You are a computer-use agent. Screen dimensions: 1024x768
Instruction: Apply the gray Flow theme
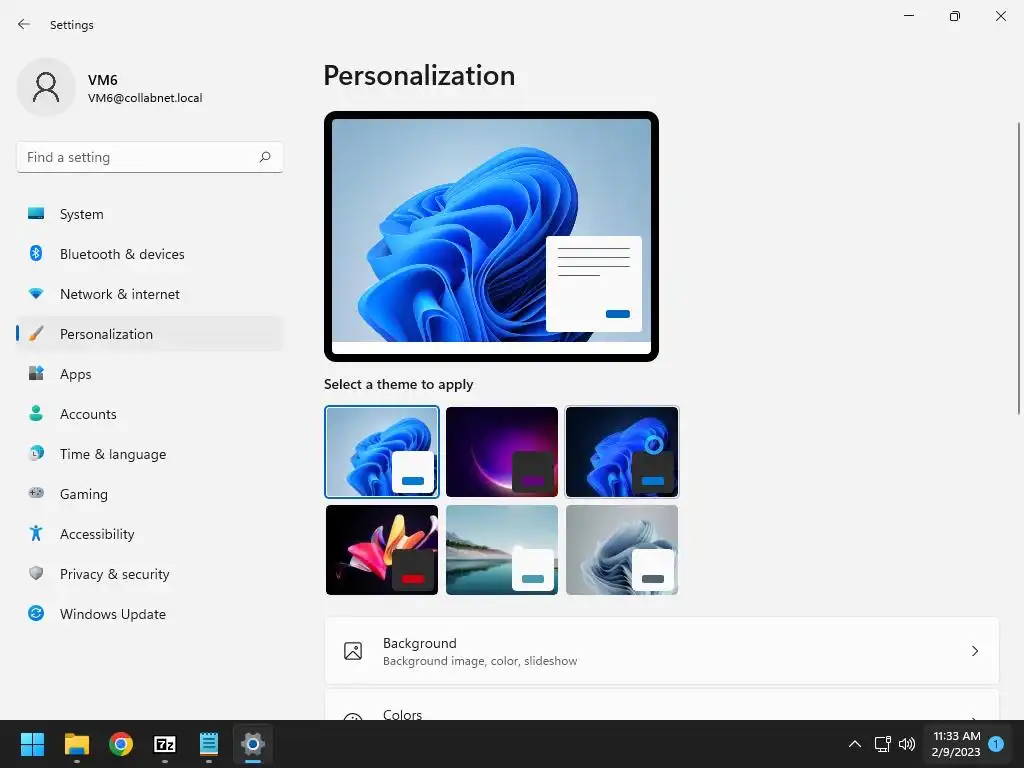tap(622, 550)
